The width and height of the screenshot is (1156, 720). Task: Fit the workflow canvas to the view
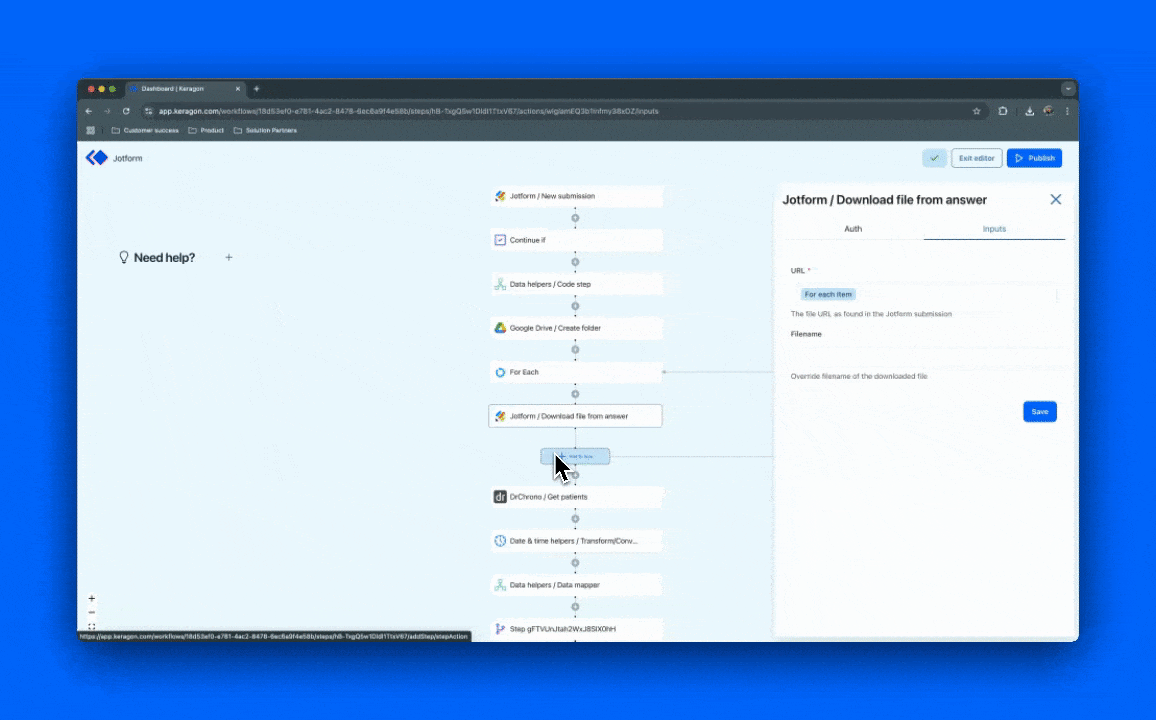point(91,627)
